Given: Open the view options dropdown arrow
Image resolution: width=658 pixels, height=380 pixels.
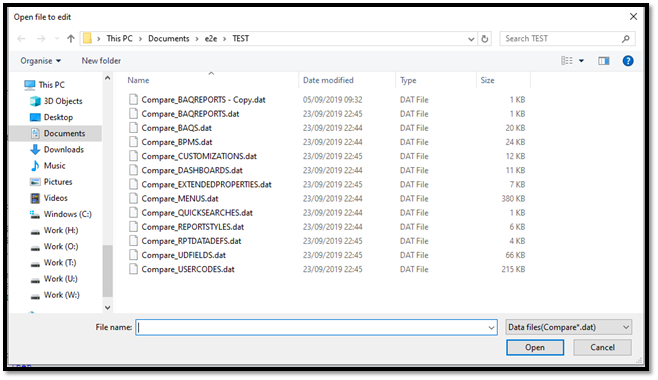Looking at the screenshot, I should point(581,61).
